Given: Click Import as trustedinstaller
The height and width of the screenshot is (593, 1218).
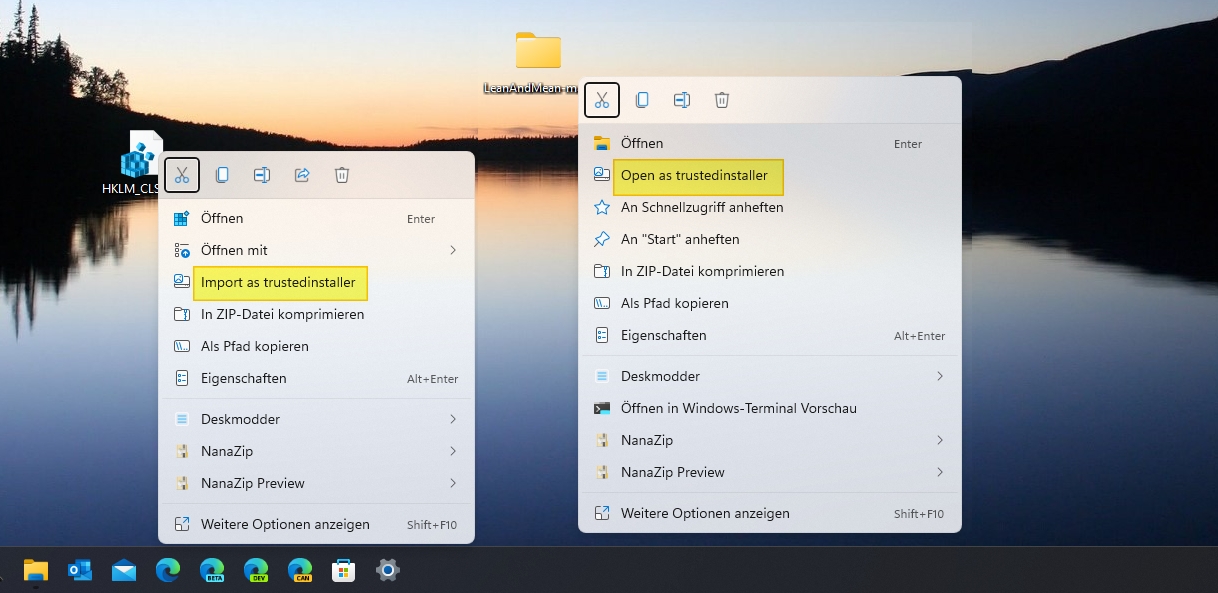Looking at the screenshot, I should [x=316, y=283].
